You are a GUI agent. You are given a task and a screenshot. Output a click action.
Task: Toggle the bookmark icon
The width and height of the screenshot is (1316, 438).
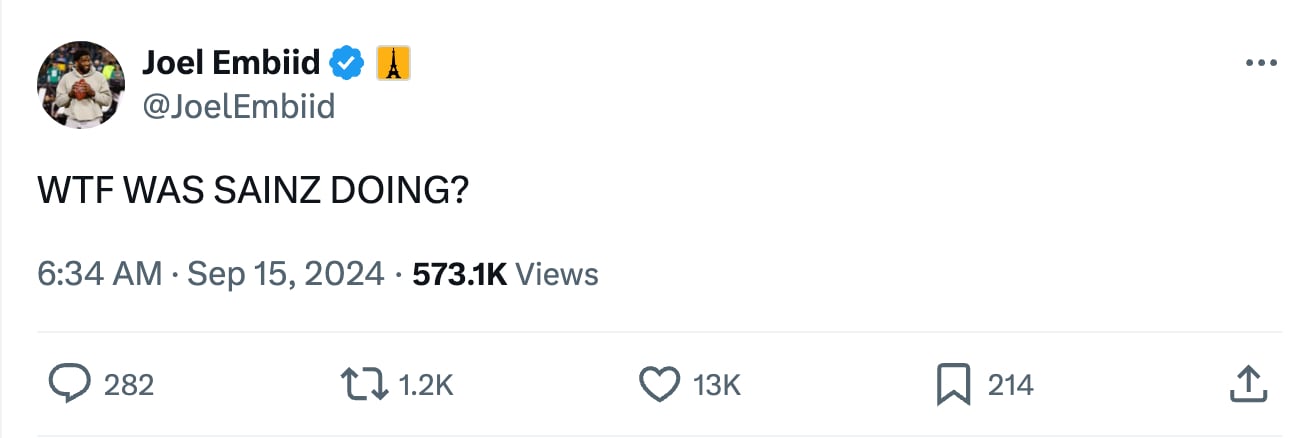click(952, 385)
